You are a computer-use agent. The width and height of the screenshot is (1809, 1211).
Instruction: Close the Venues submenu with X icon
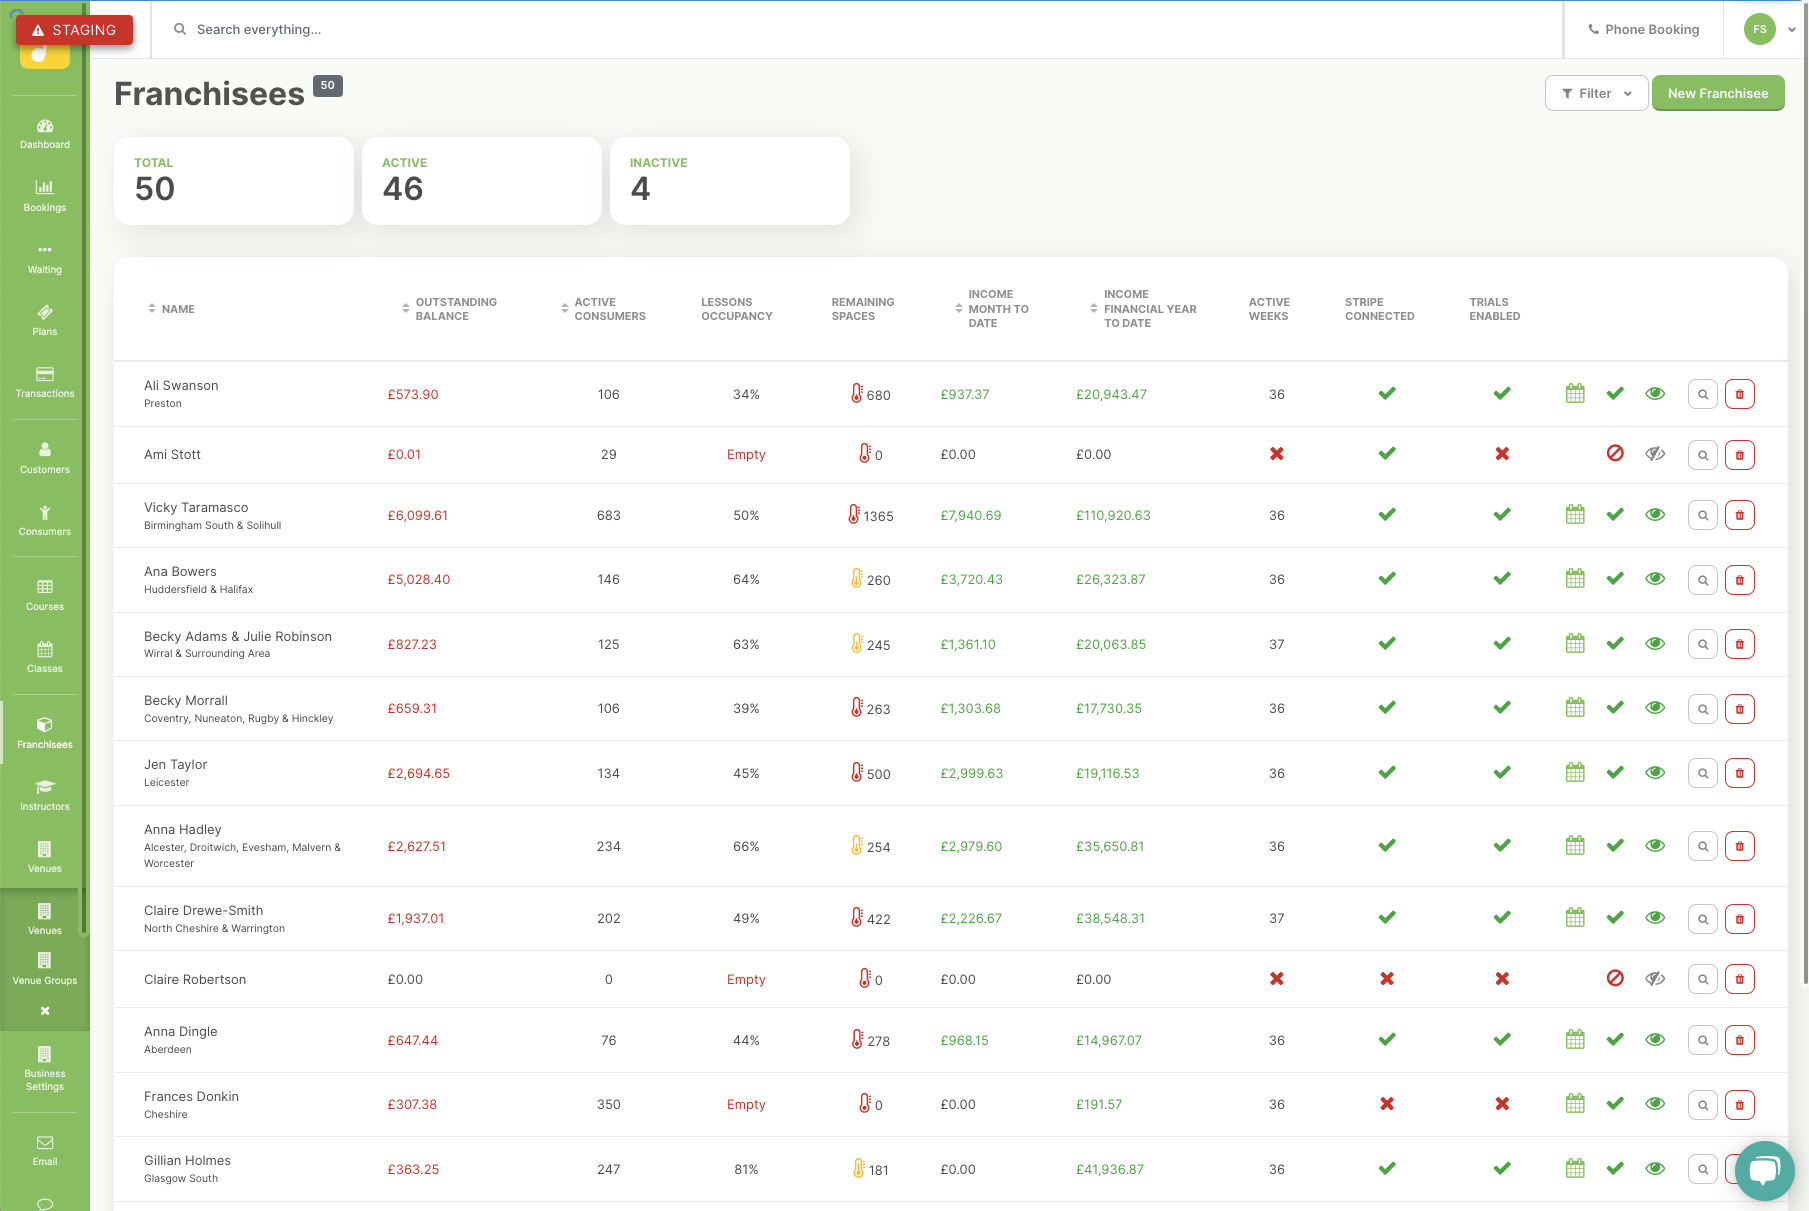point(45,1011)
